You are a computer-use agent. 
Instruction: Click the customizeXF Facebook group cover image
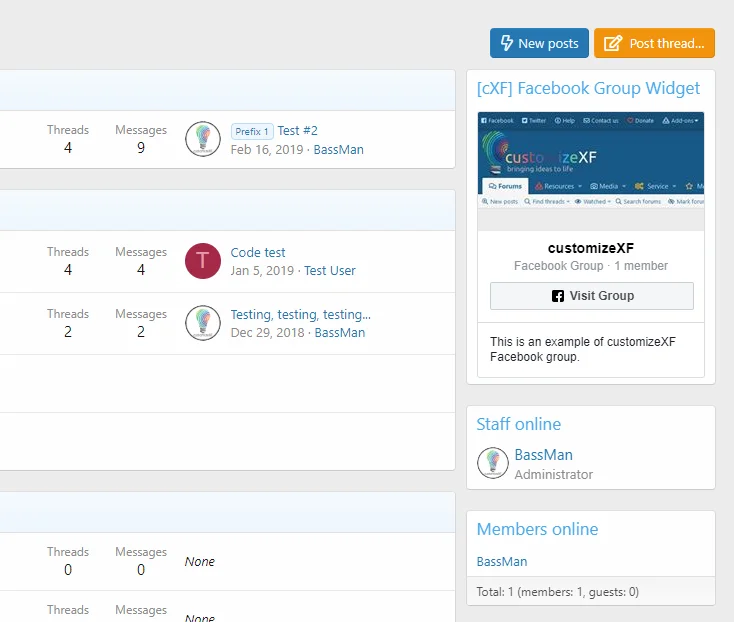590,160
